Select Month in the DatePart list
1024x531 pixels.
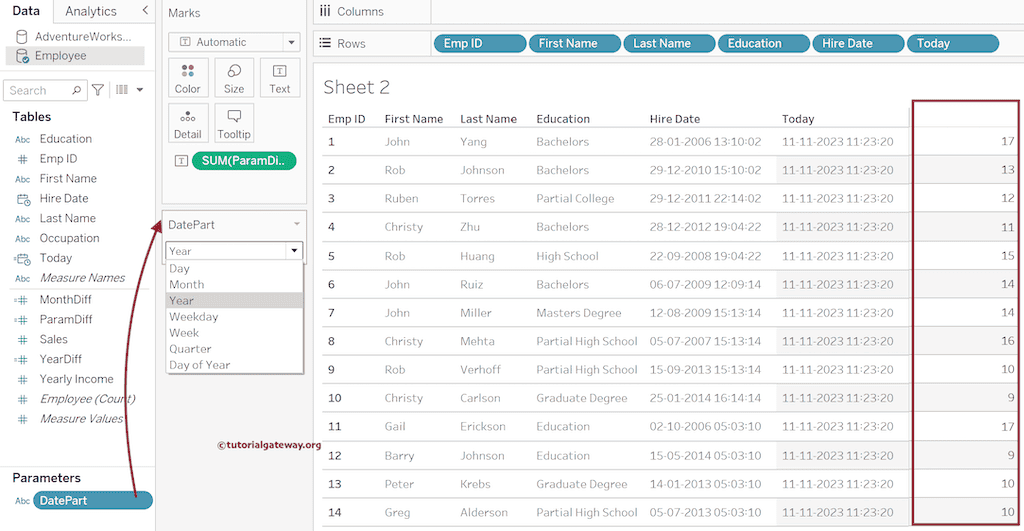187,284
